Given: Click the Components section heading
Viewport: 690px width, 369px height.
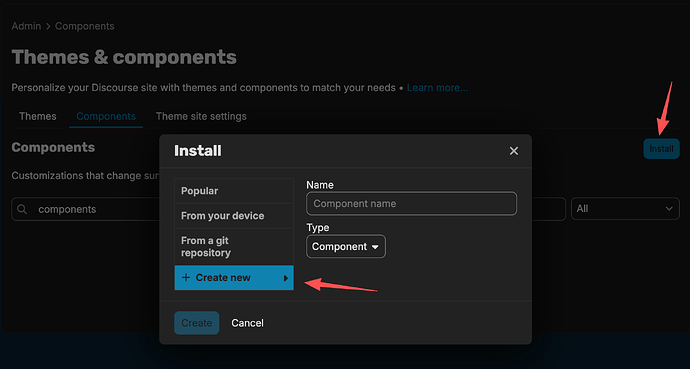Looking at the screenshot, I should click(53, 147).
